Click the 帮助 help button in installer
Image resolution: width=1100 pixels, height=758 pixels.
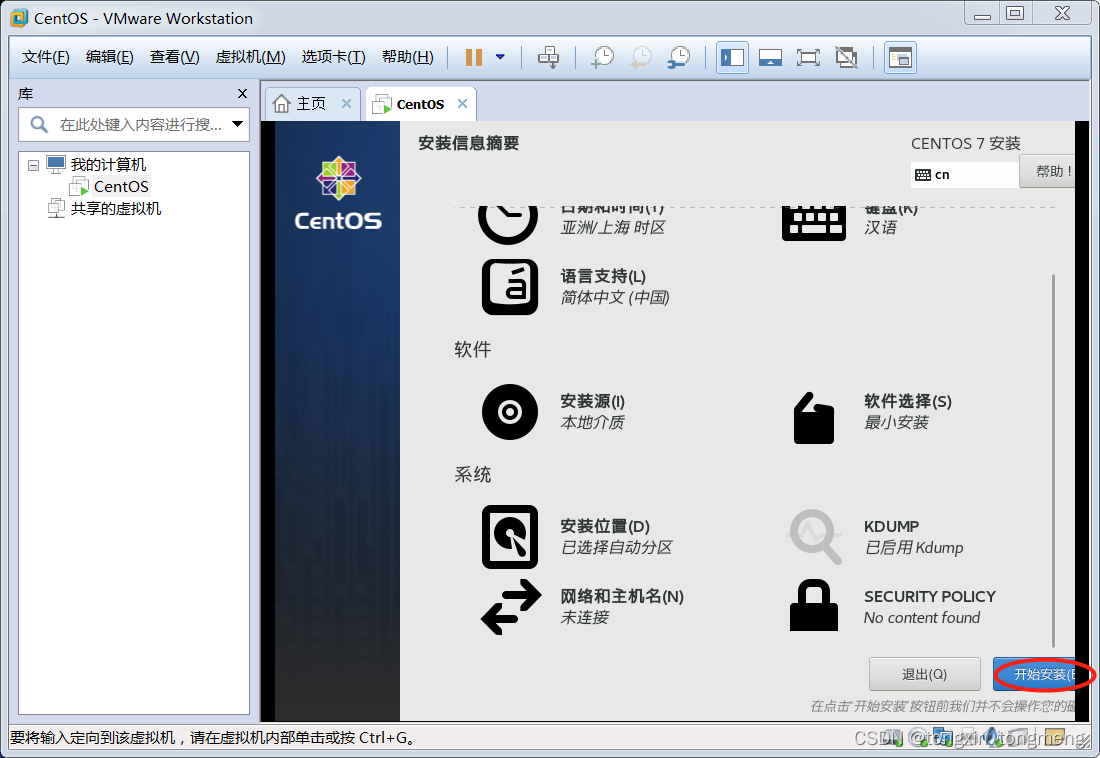tap(1049, 171)
